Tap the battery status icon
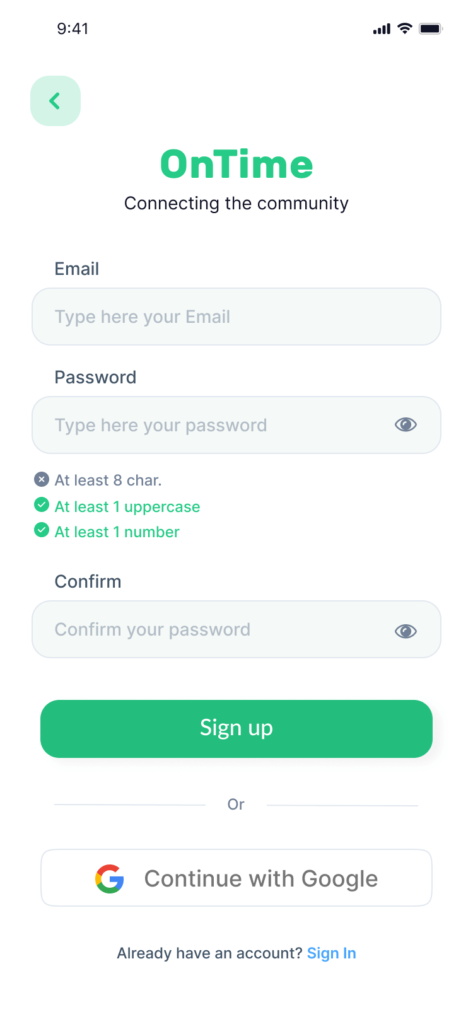The height and width of the screenshot is (1024, 473). [x=431, y=29]
